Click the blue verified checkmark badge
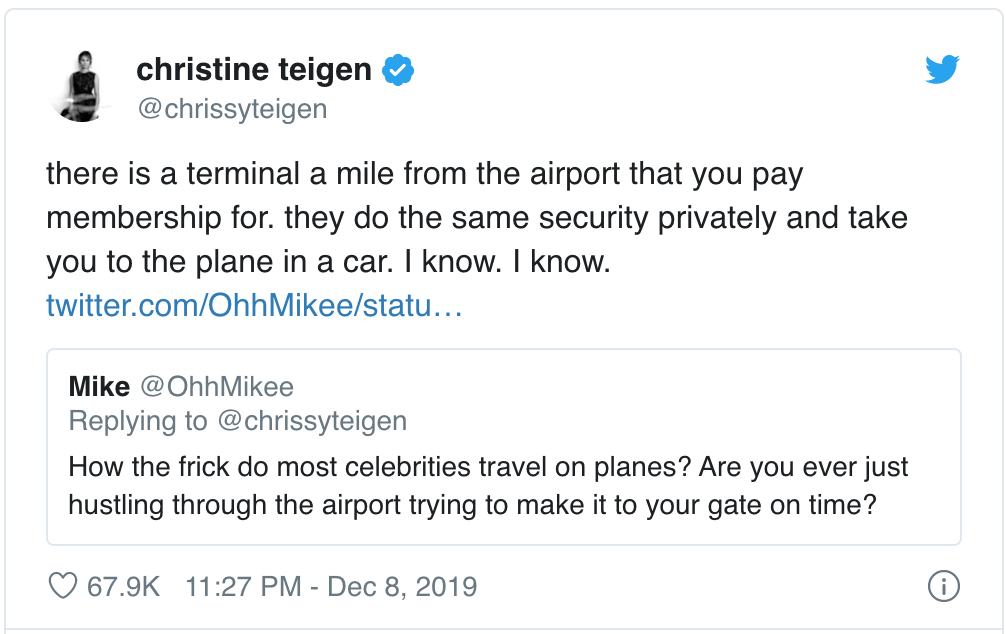 [x=398, y=70]
